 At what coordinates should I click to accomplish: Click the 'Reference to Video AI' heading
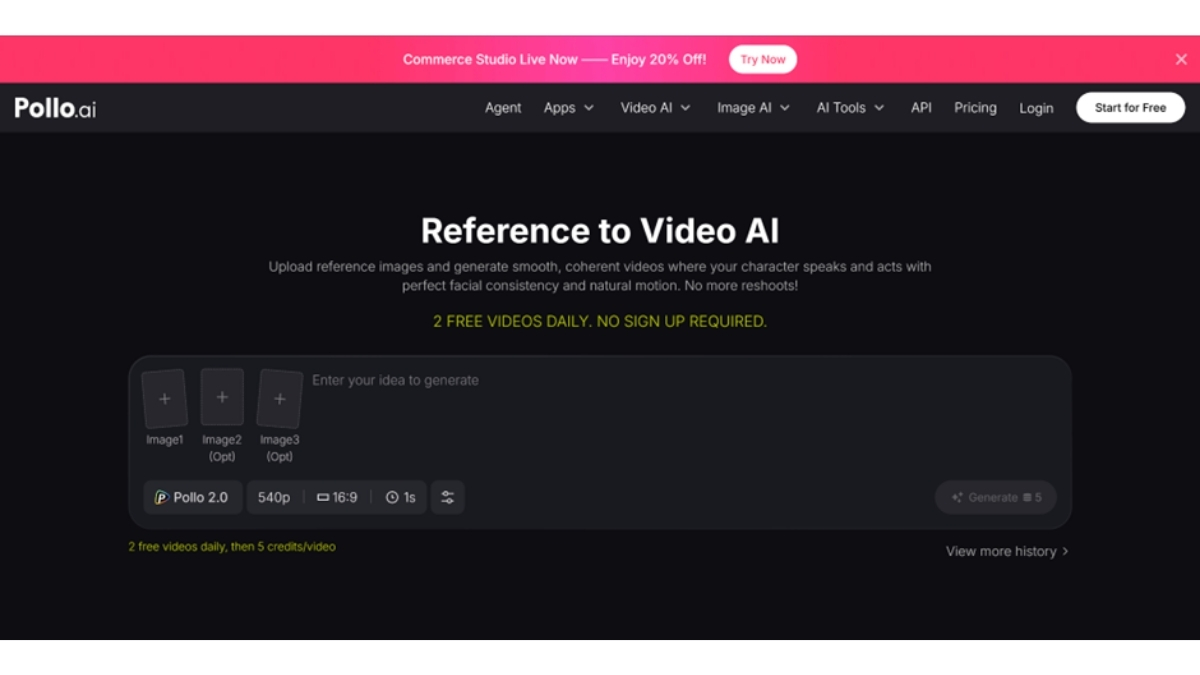600,231
